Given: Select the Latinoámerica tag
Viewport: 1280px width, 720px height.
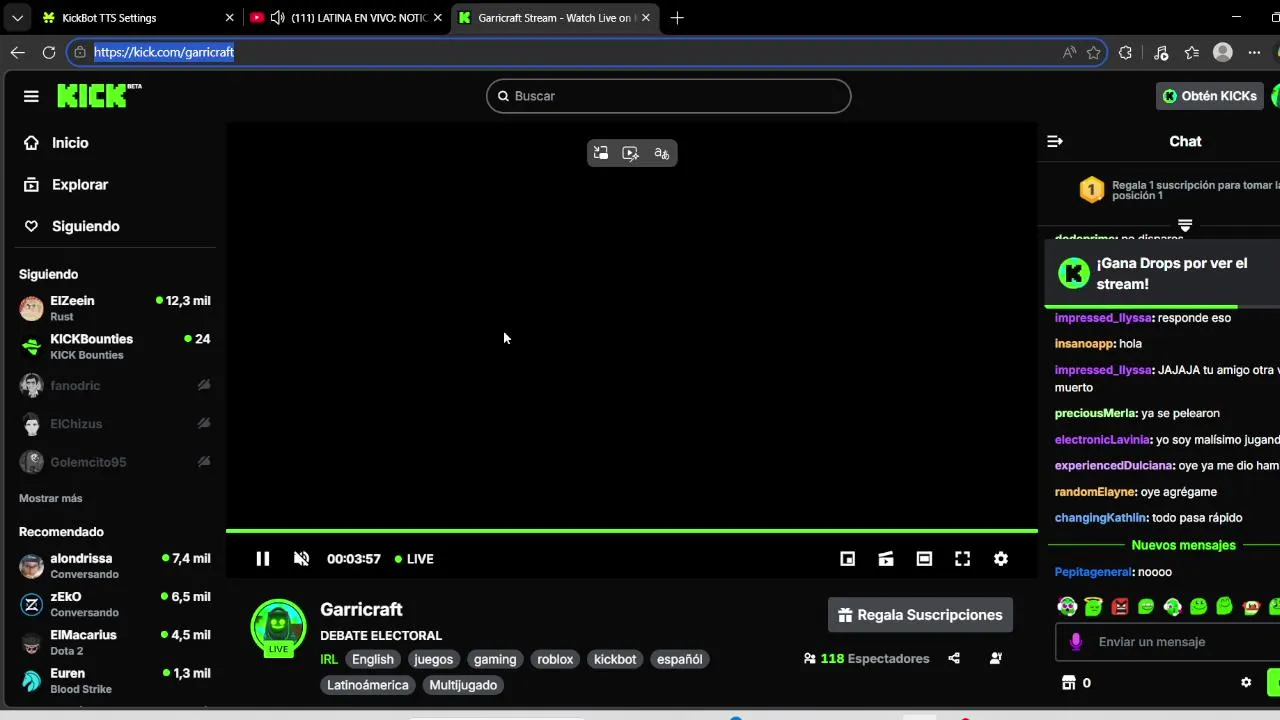Looking at the screenshot, I should click(x=368, y=685).
